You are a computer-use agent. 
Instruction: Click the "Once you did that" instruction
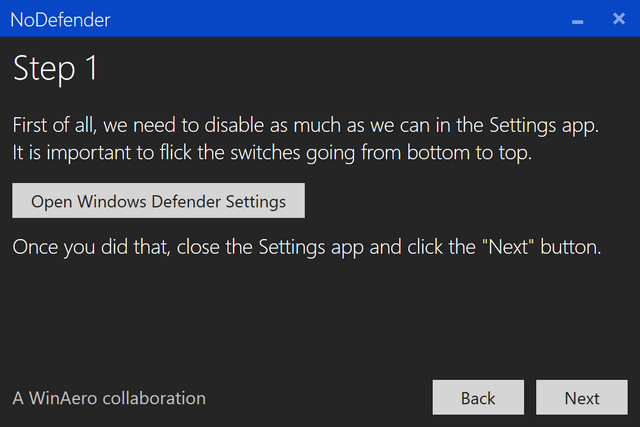click(307, 247)
